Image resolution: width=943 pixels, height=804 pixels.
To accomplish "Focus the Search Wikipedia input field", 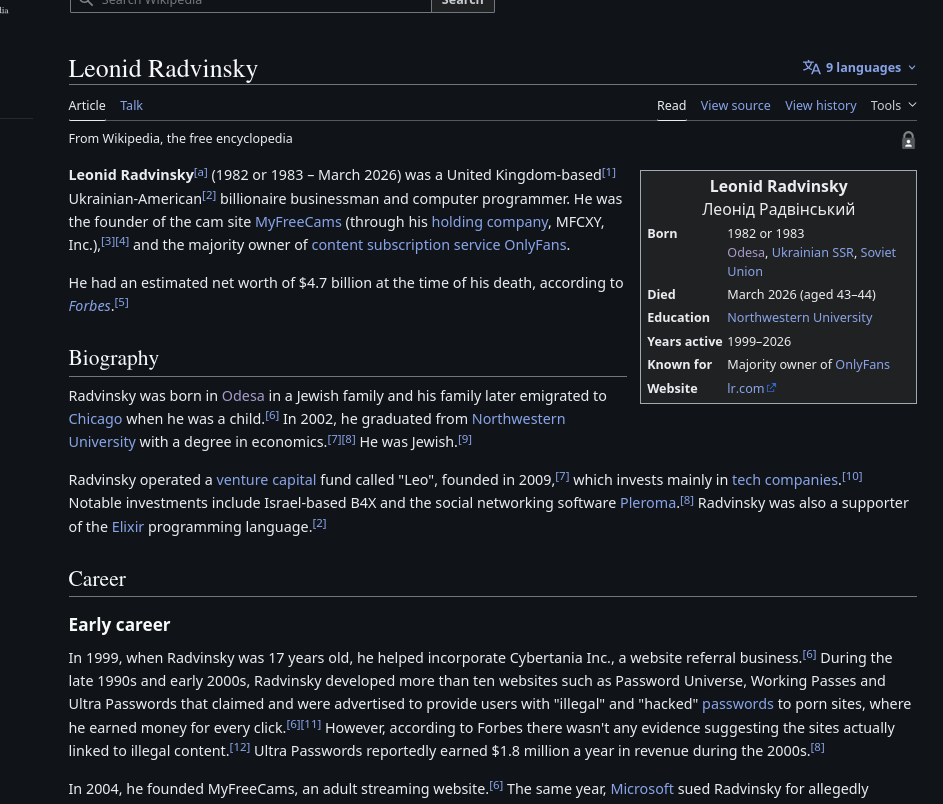I will click(251, 4).
